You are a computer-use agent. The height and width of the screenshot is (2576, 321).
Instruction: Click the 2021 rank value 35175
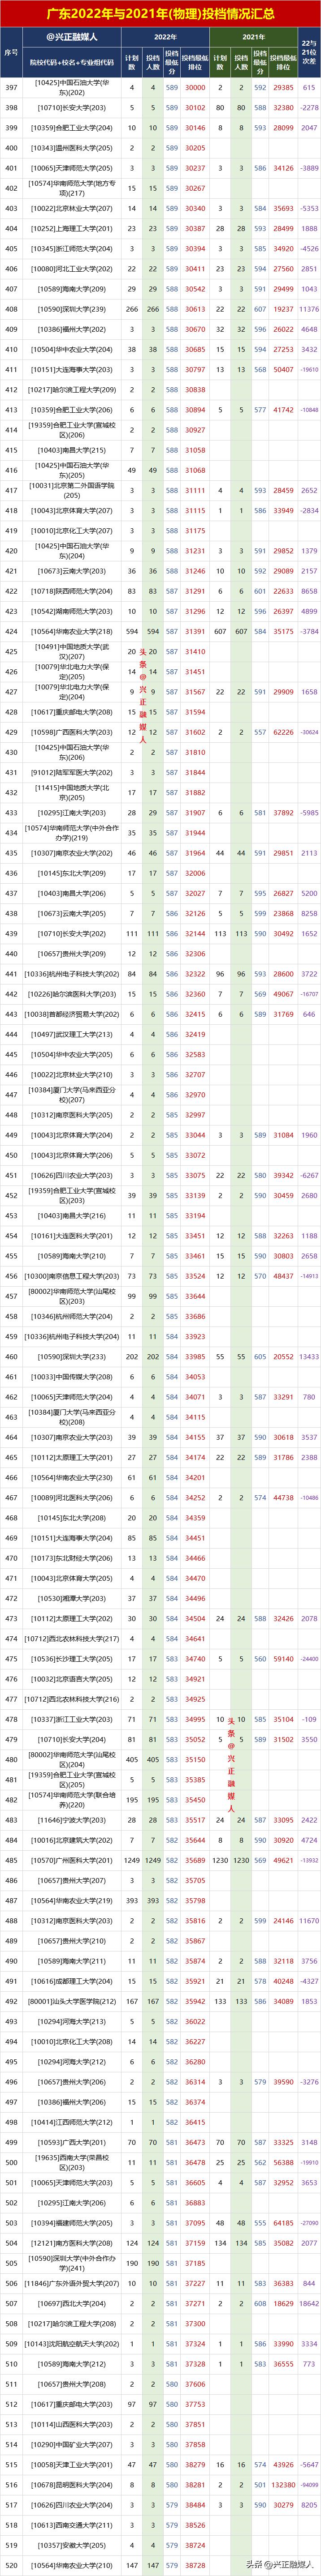point(284,632)
